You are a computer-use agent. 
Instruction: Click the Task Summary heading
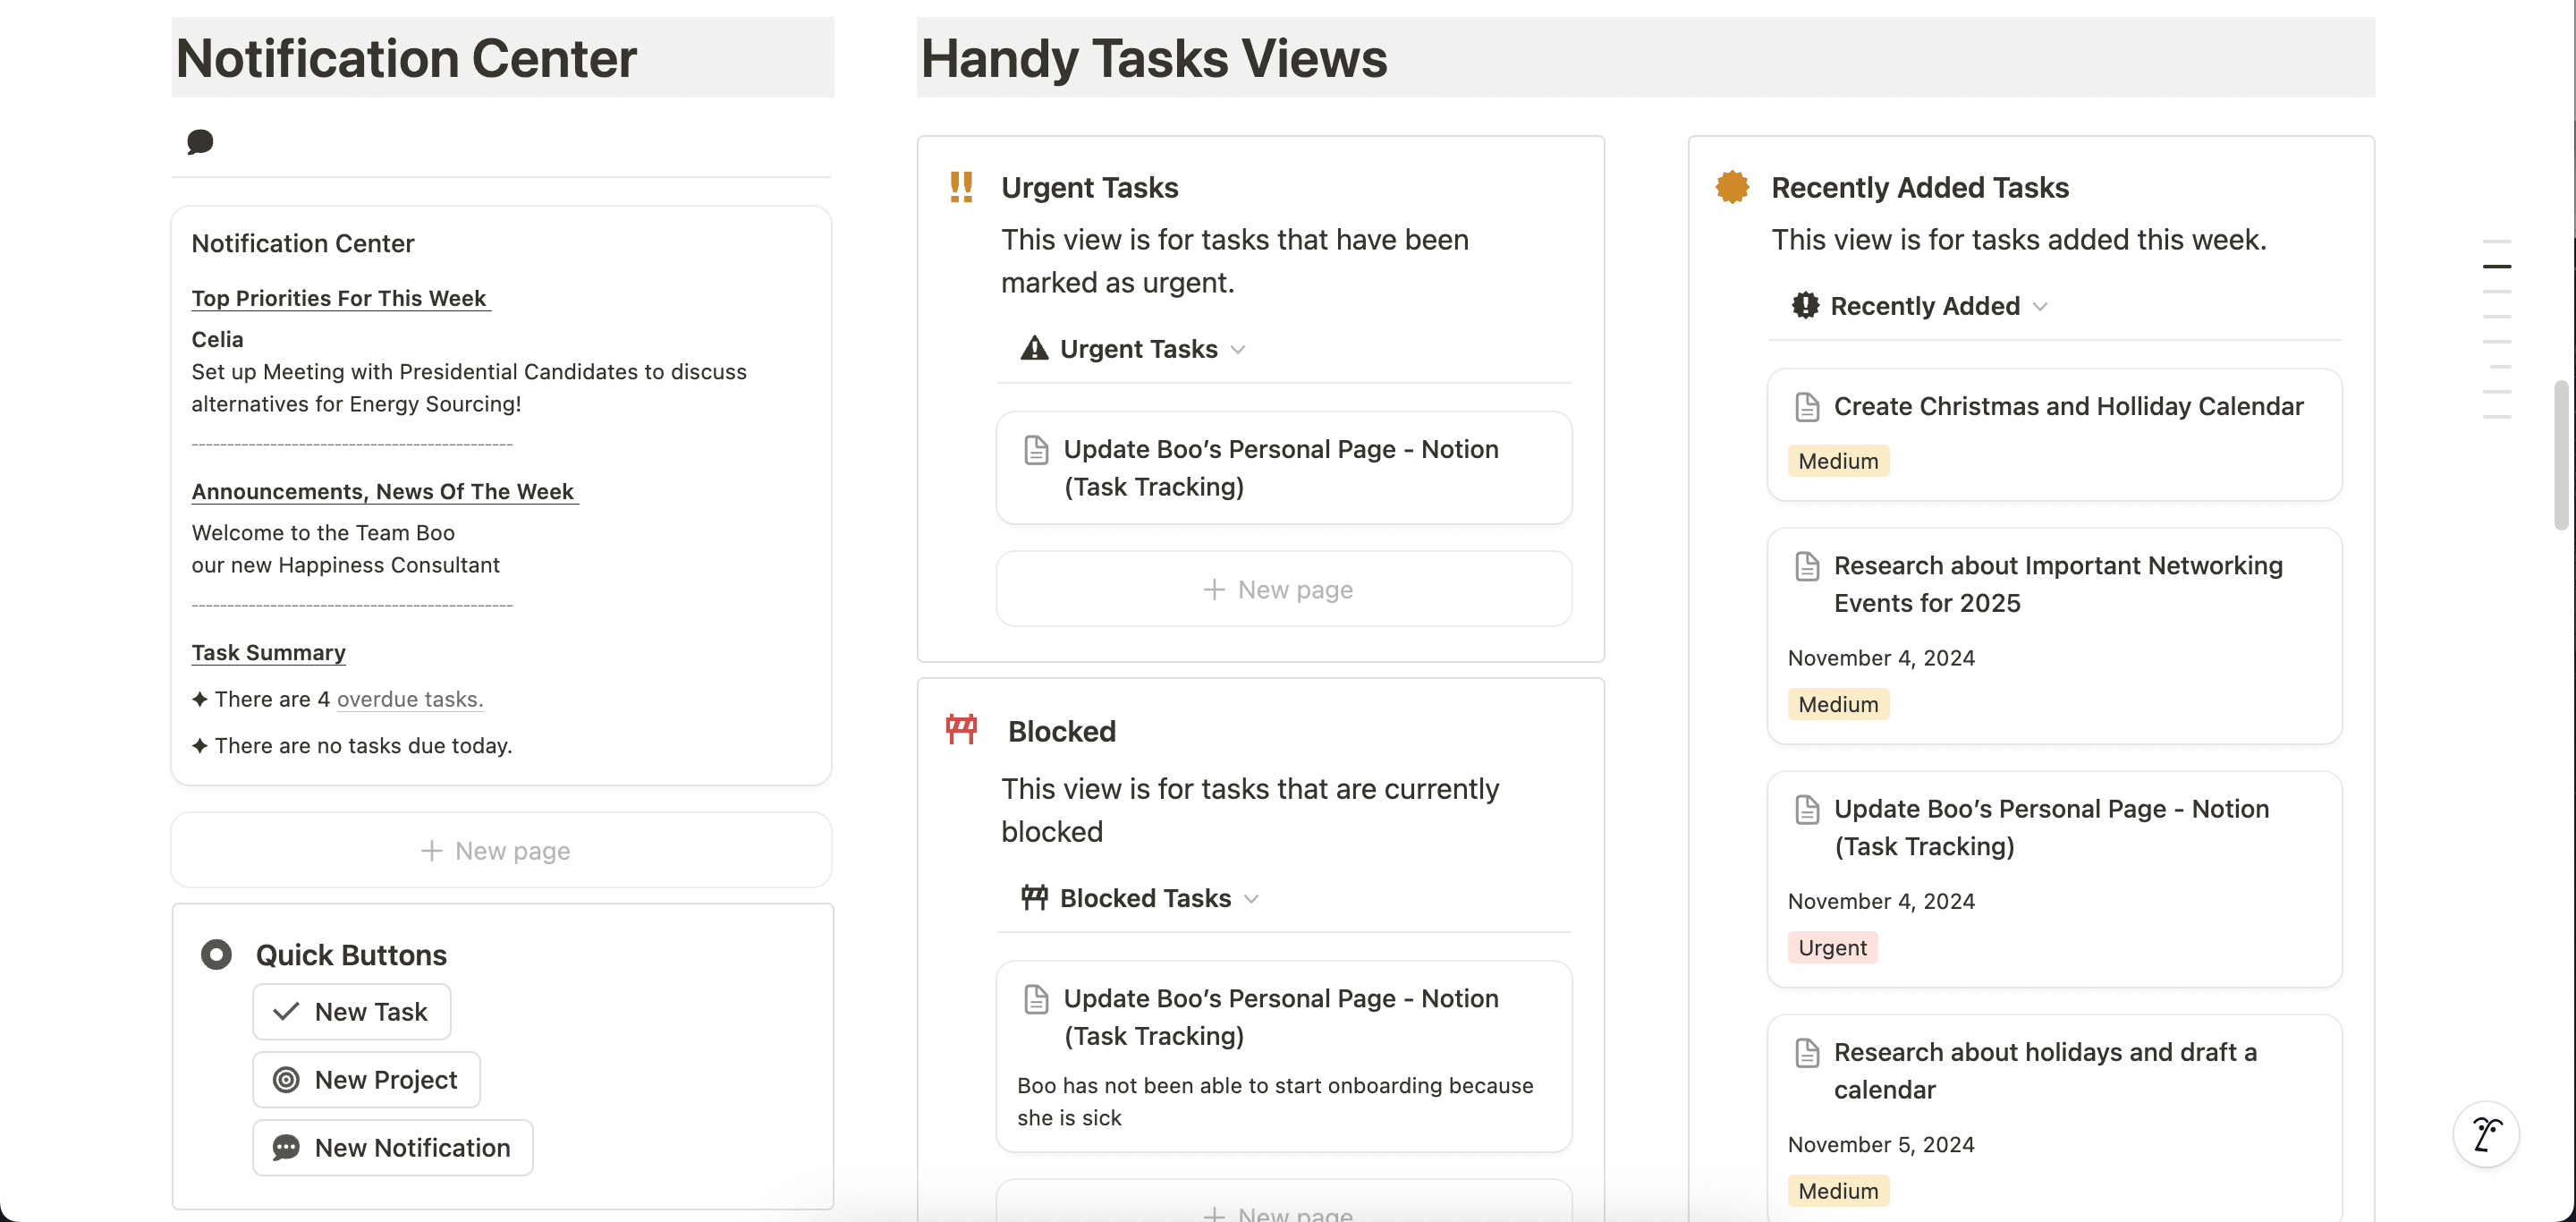(x=269, y=652)
